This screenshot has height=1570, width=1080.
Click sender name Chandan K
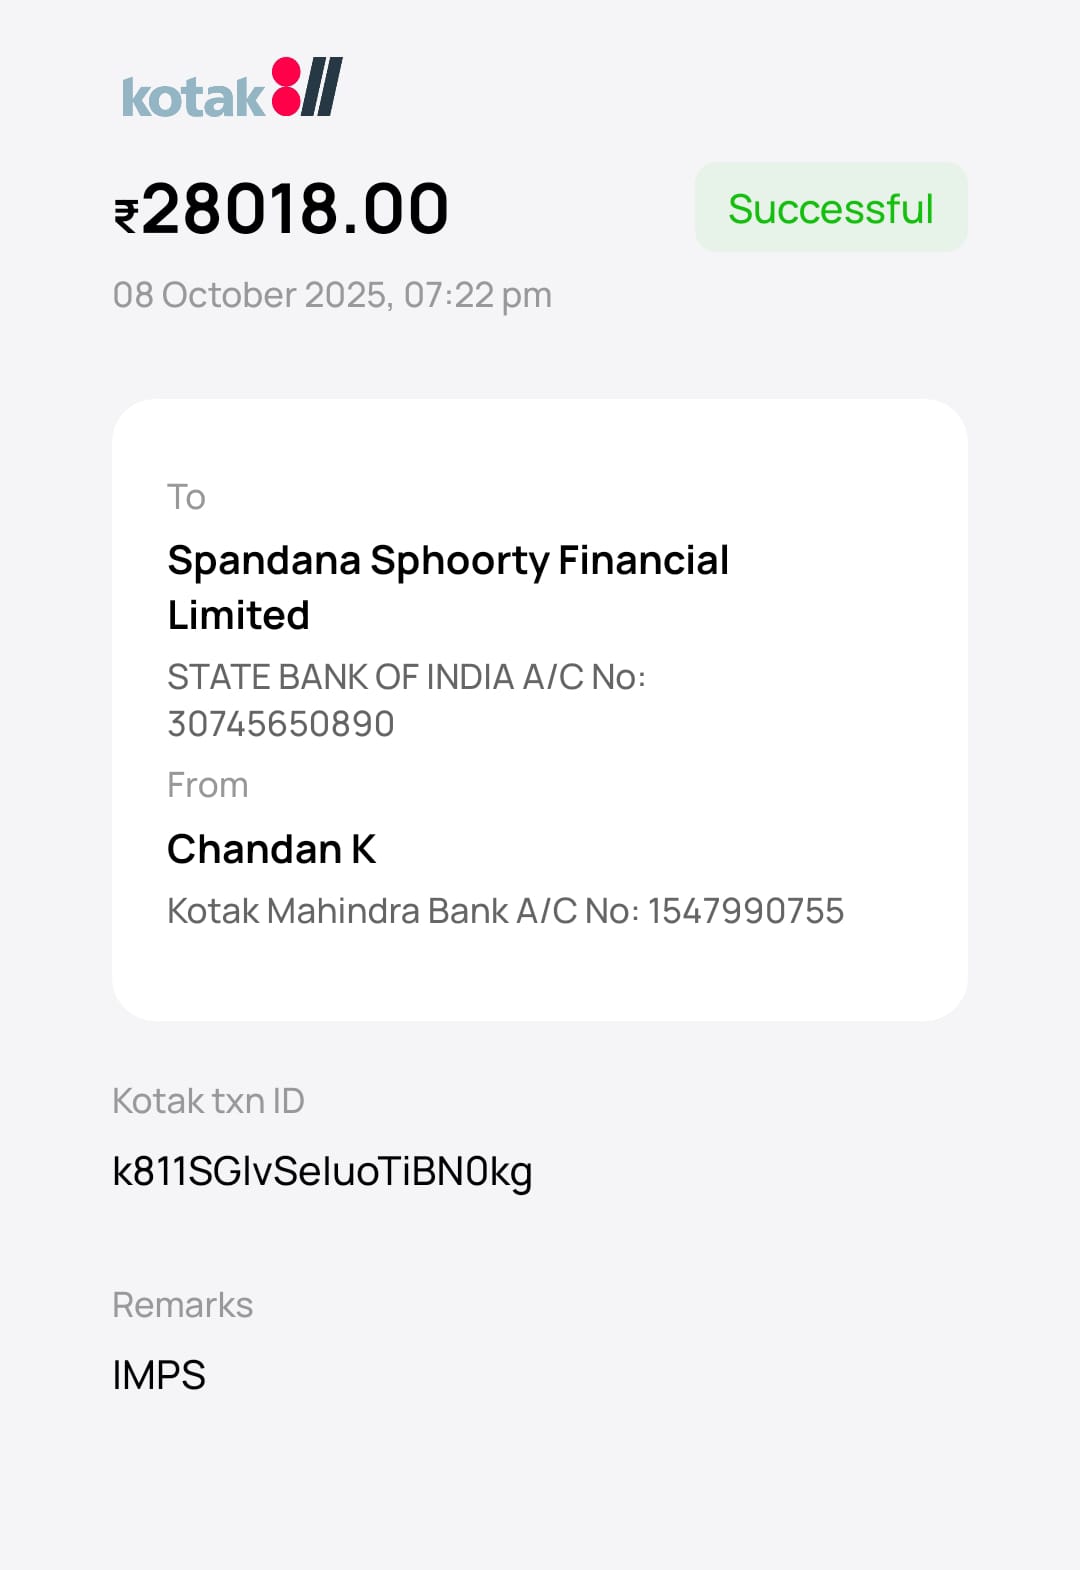pos(271,849)
